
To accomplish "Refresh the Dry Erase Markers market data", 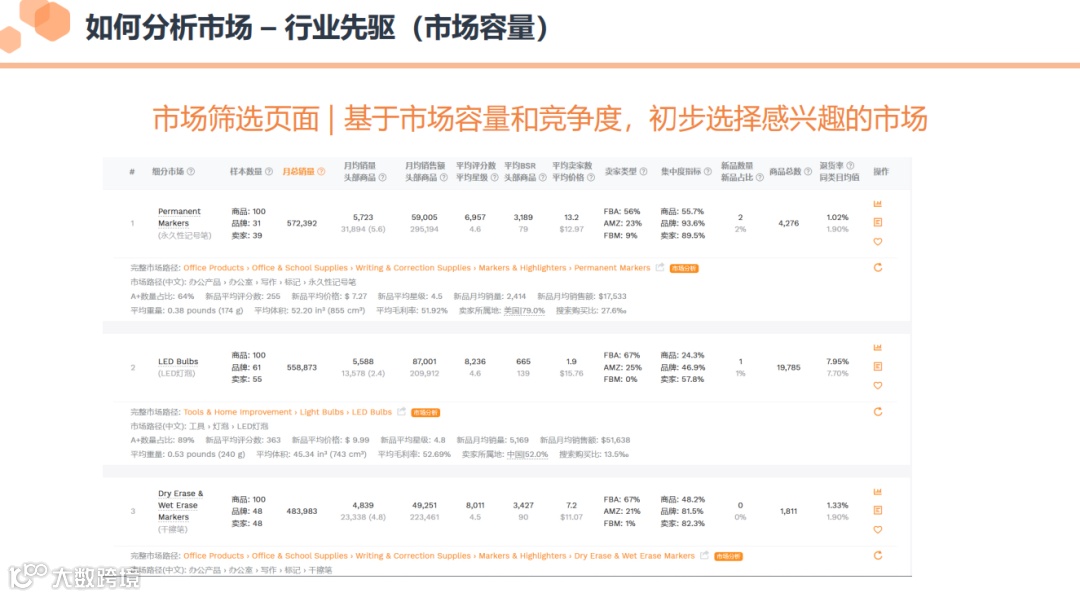I will tap(878, 556).
